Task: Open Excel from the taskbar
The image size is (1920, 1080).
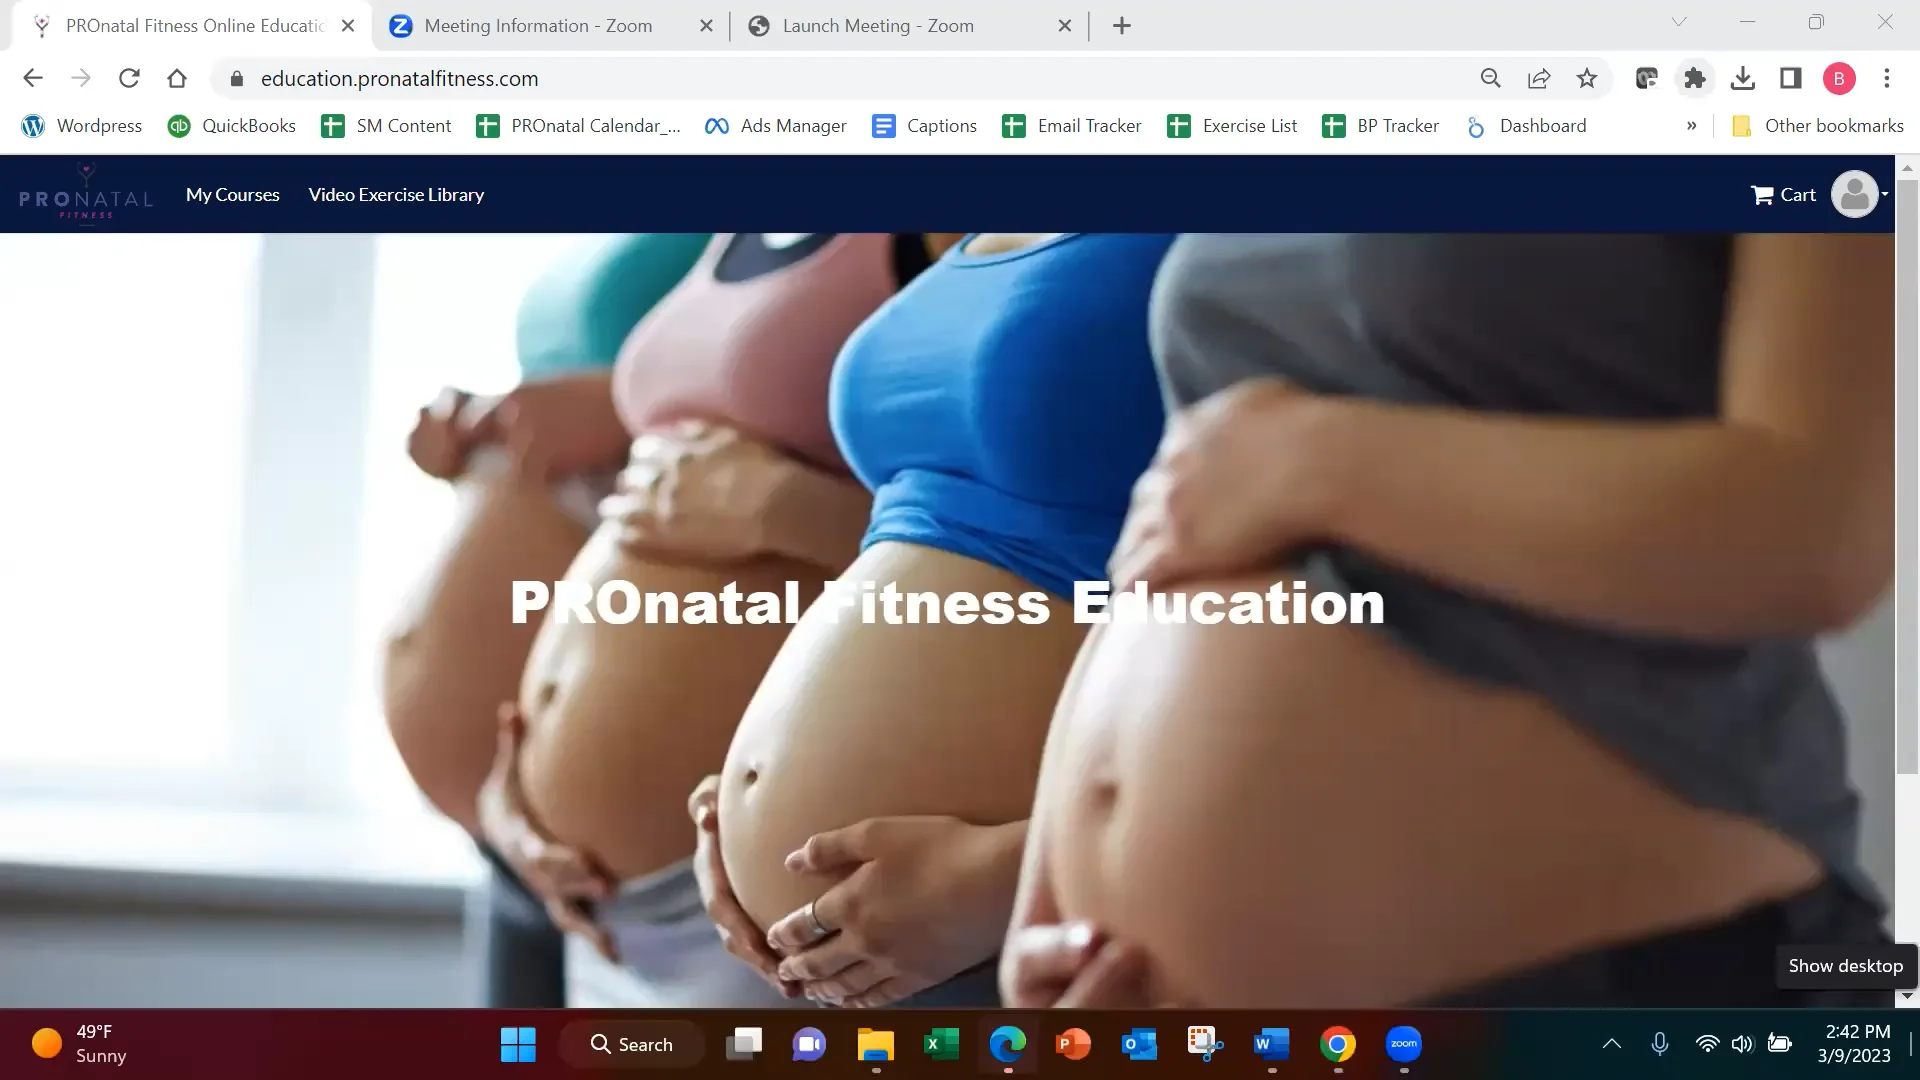Action: click(x=941, y=1044)
